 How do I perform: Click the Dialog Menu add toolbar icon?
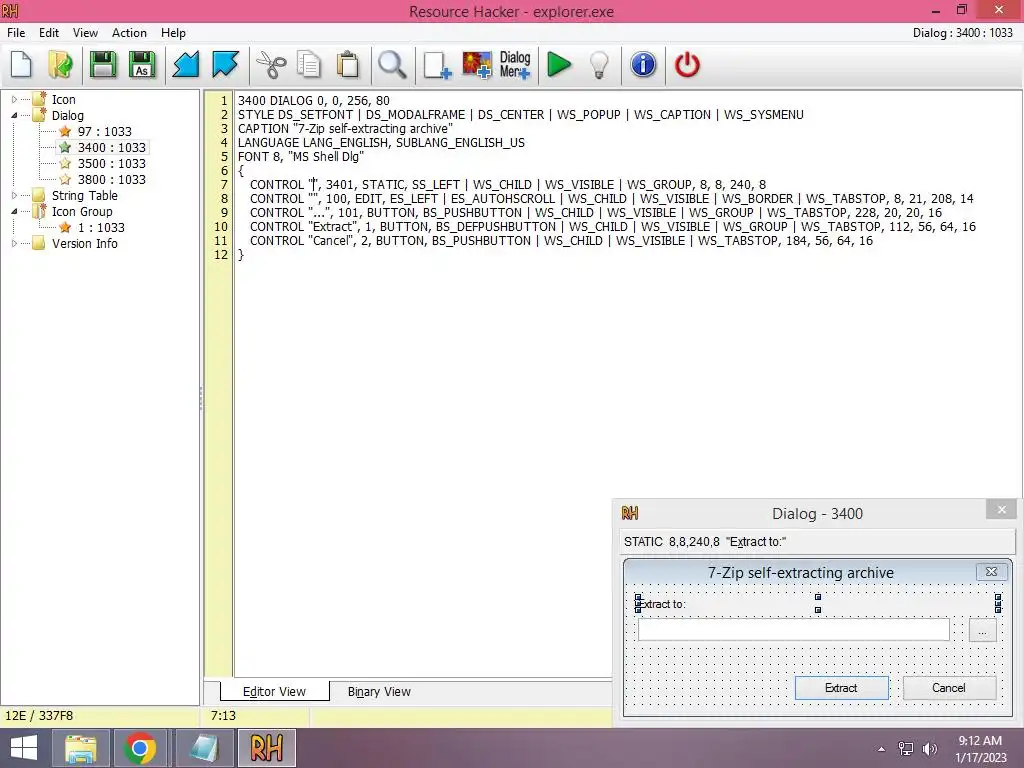coord(515,65)
